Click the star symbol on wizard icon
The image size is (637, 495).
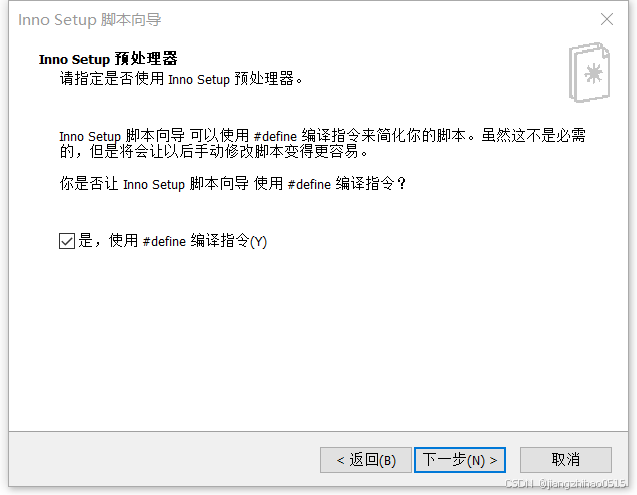pyautogui.click(x=594, y=74)
